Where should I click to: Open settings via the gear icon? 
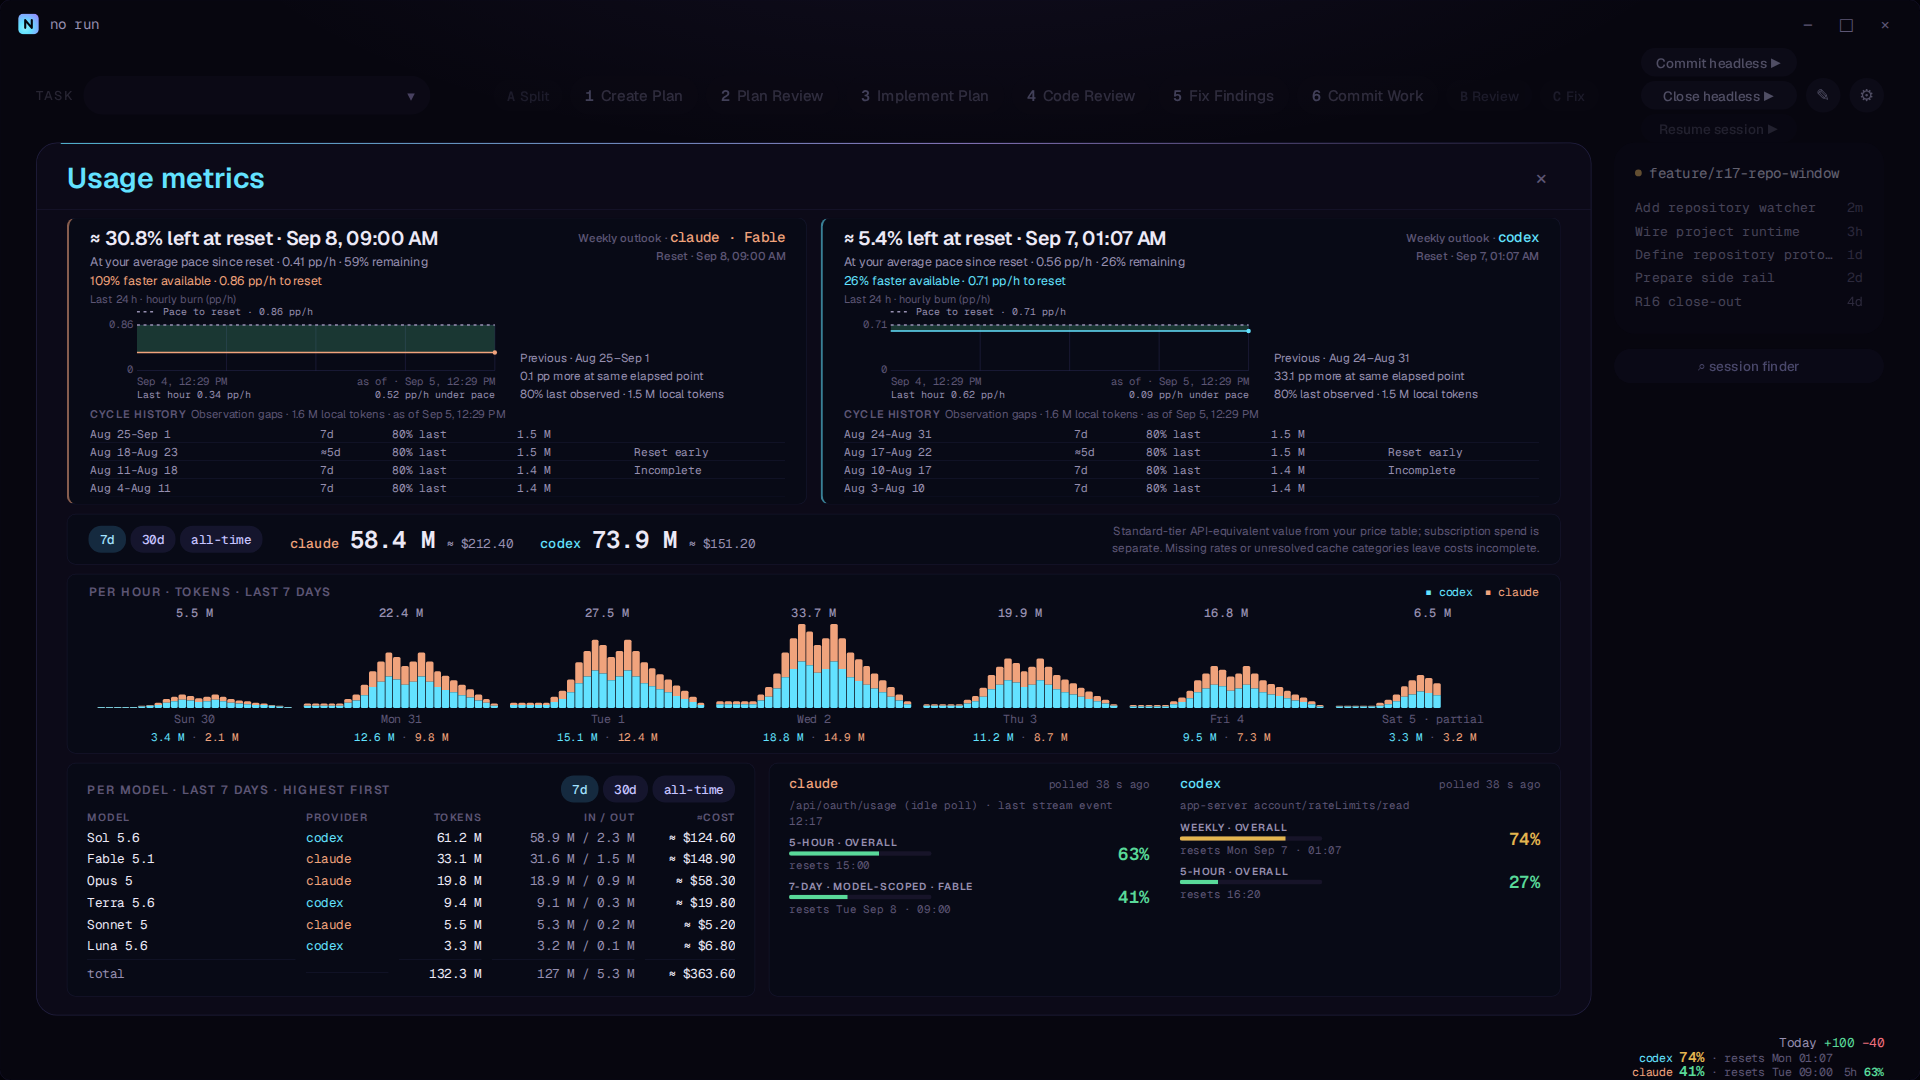click(x=1866, y=96)
